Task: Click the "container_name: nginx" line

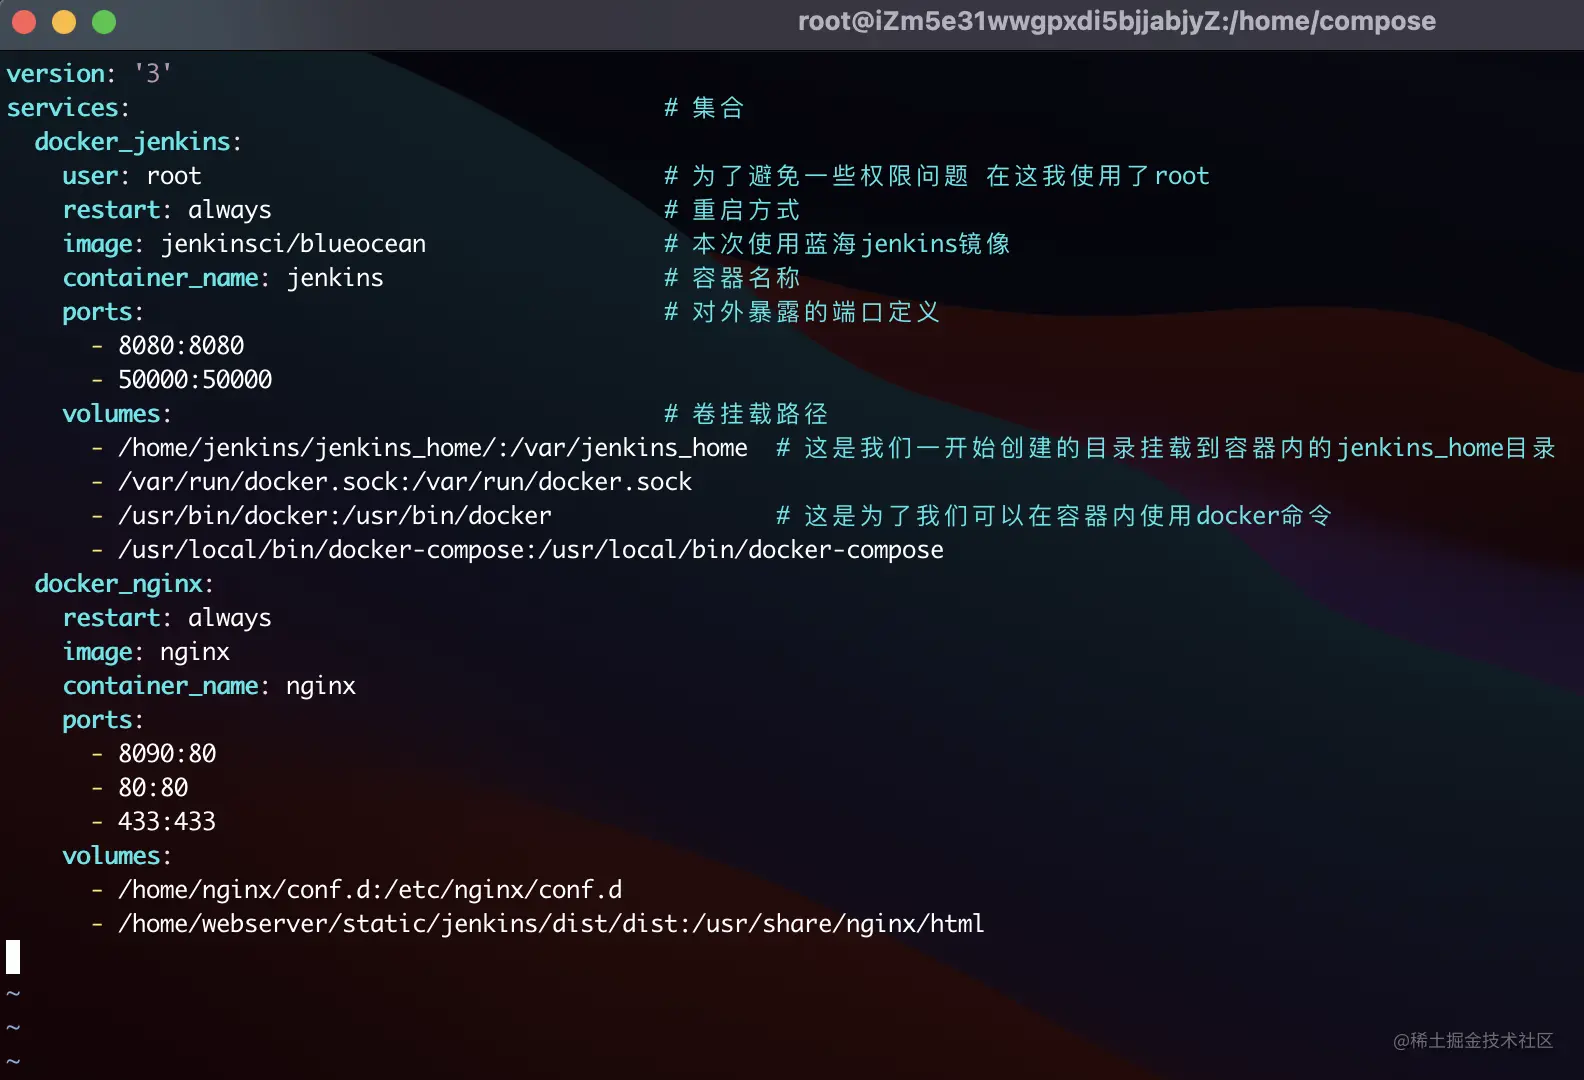Action: (x=209, y=686)
